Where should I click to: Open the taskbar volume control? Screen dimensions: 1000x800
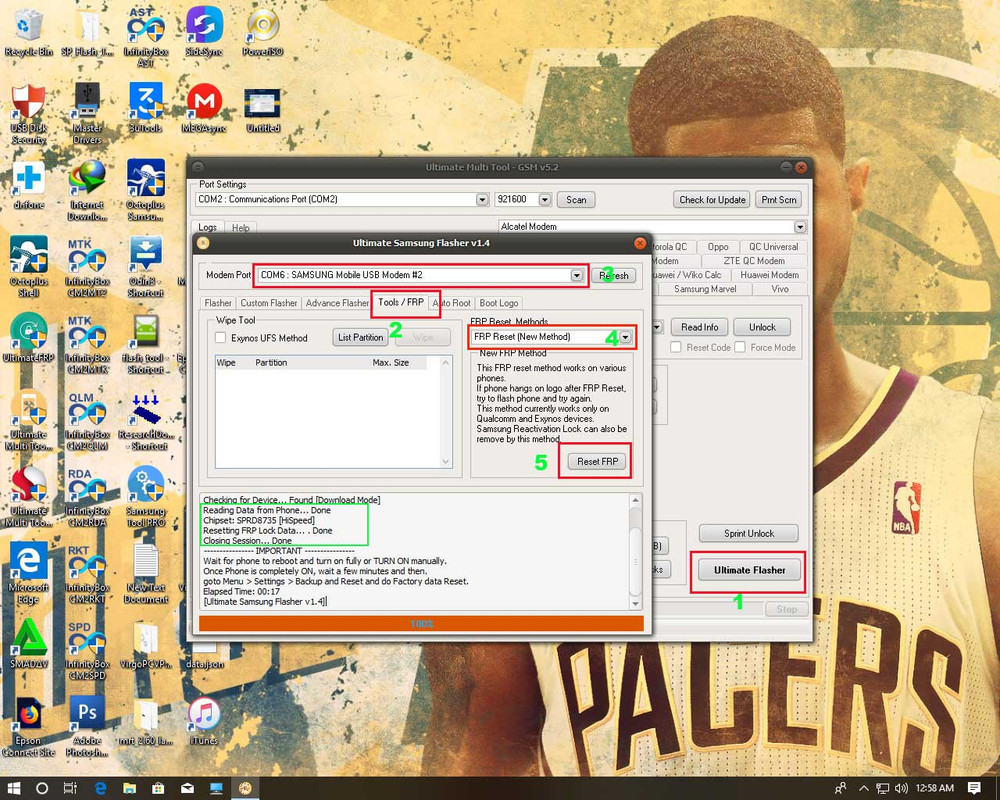pyautogui.click(x=901, y=789)
